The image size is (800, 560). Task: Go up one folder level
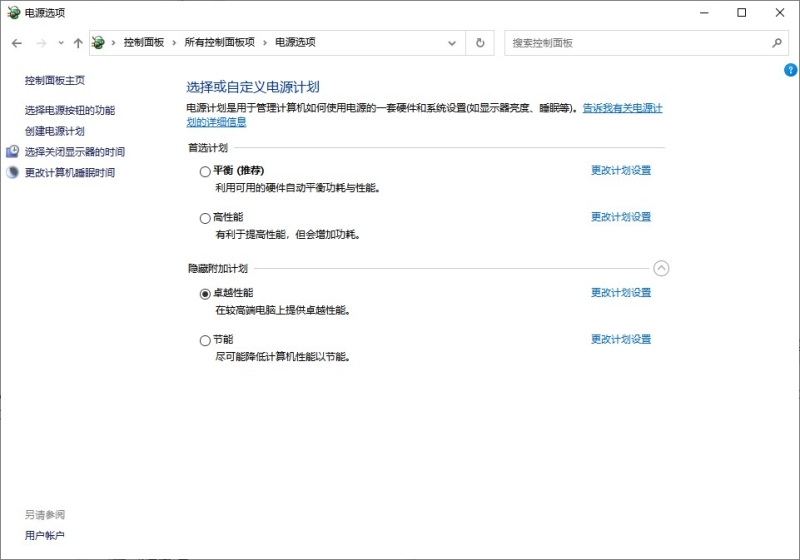tap(78, 43)
